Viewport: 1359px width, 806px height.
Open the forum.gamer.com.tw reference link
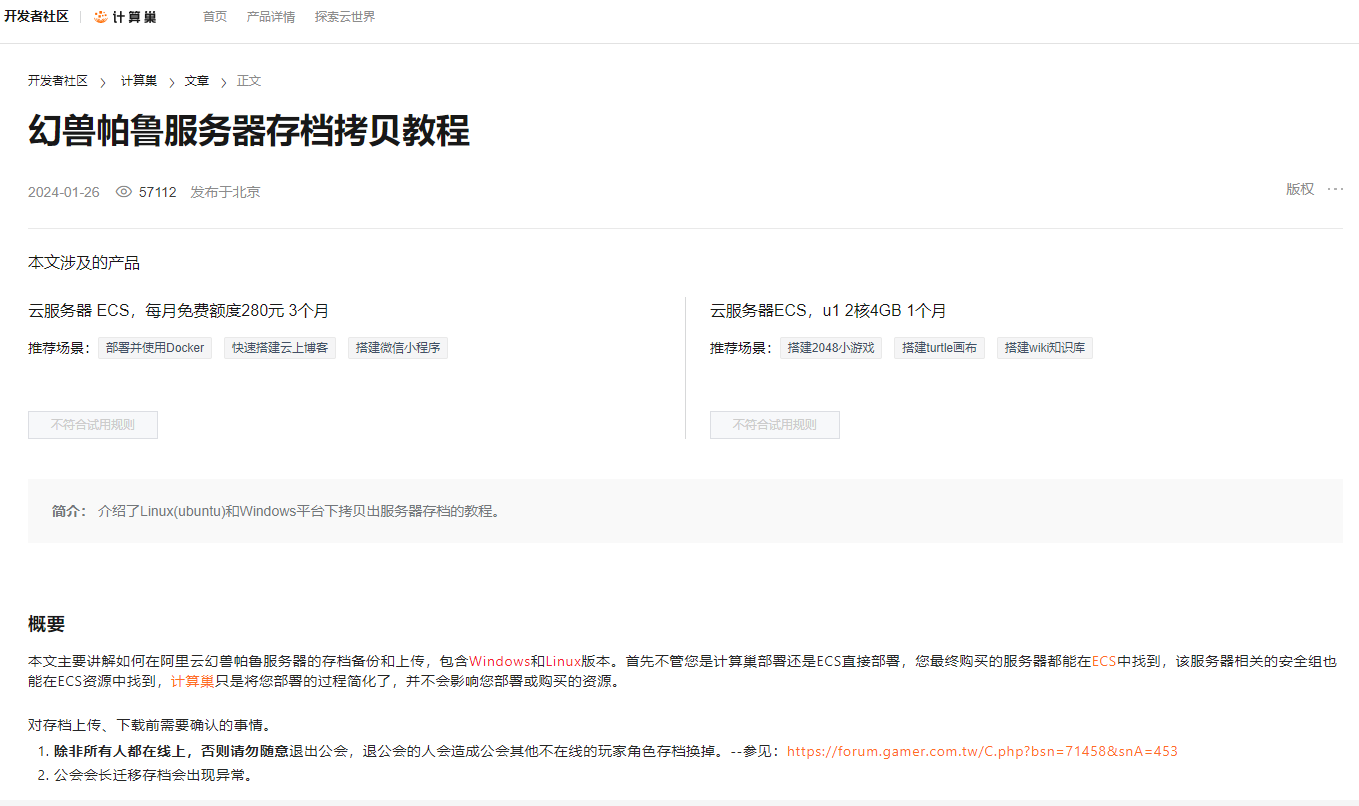[982, 751]
